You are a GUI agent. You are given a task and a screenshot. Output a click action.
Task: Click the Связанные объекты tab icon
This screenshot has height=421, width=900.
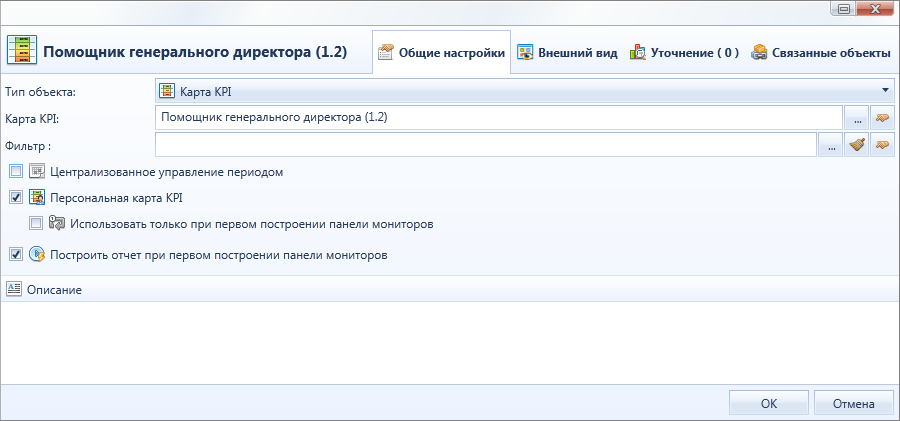coord(759,53)
